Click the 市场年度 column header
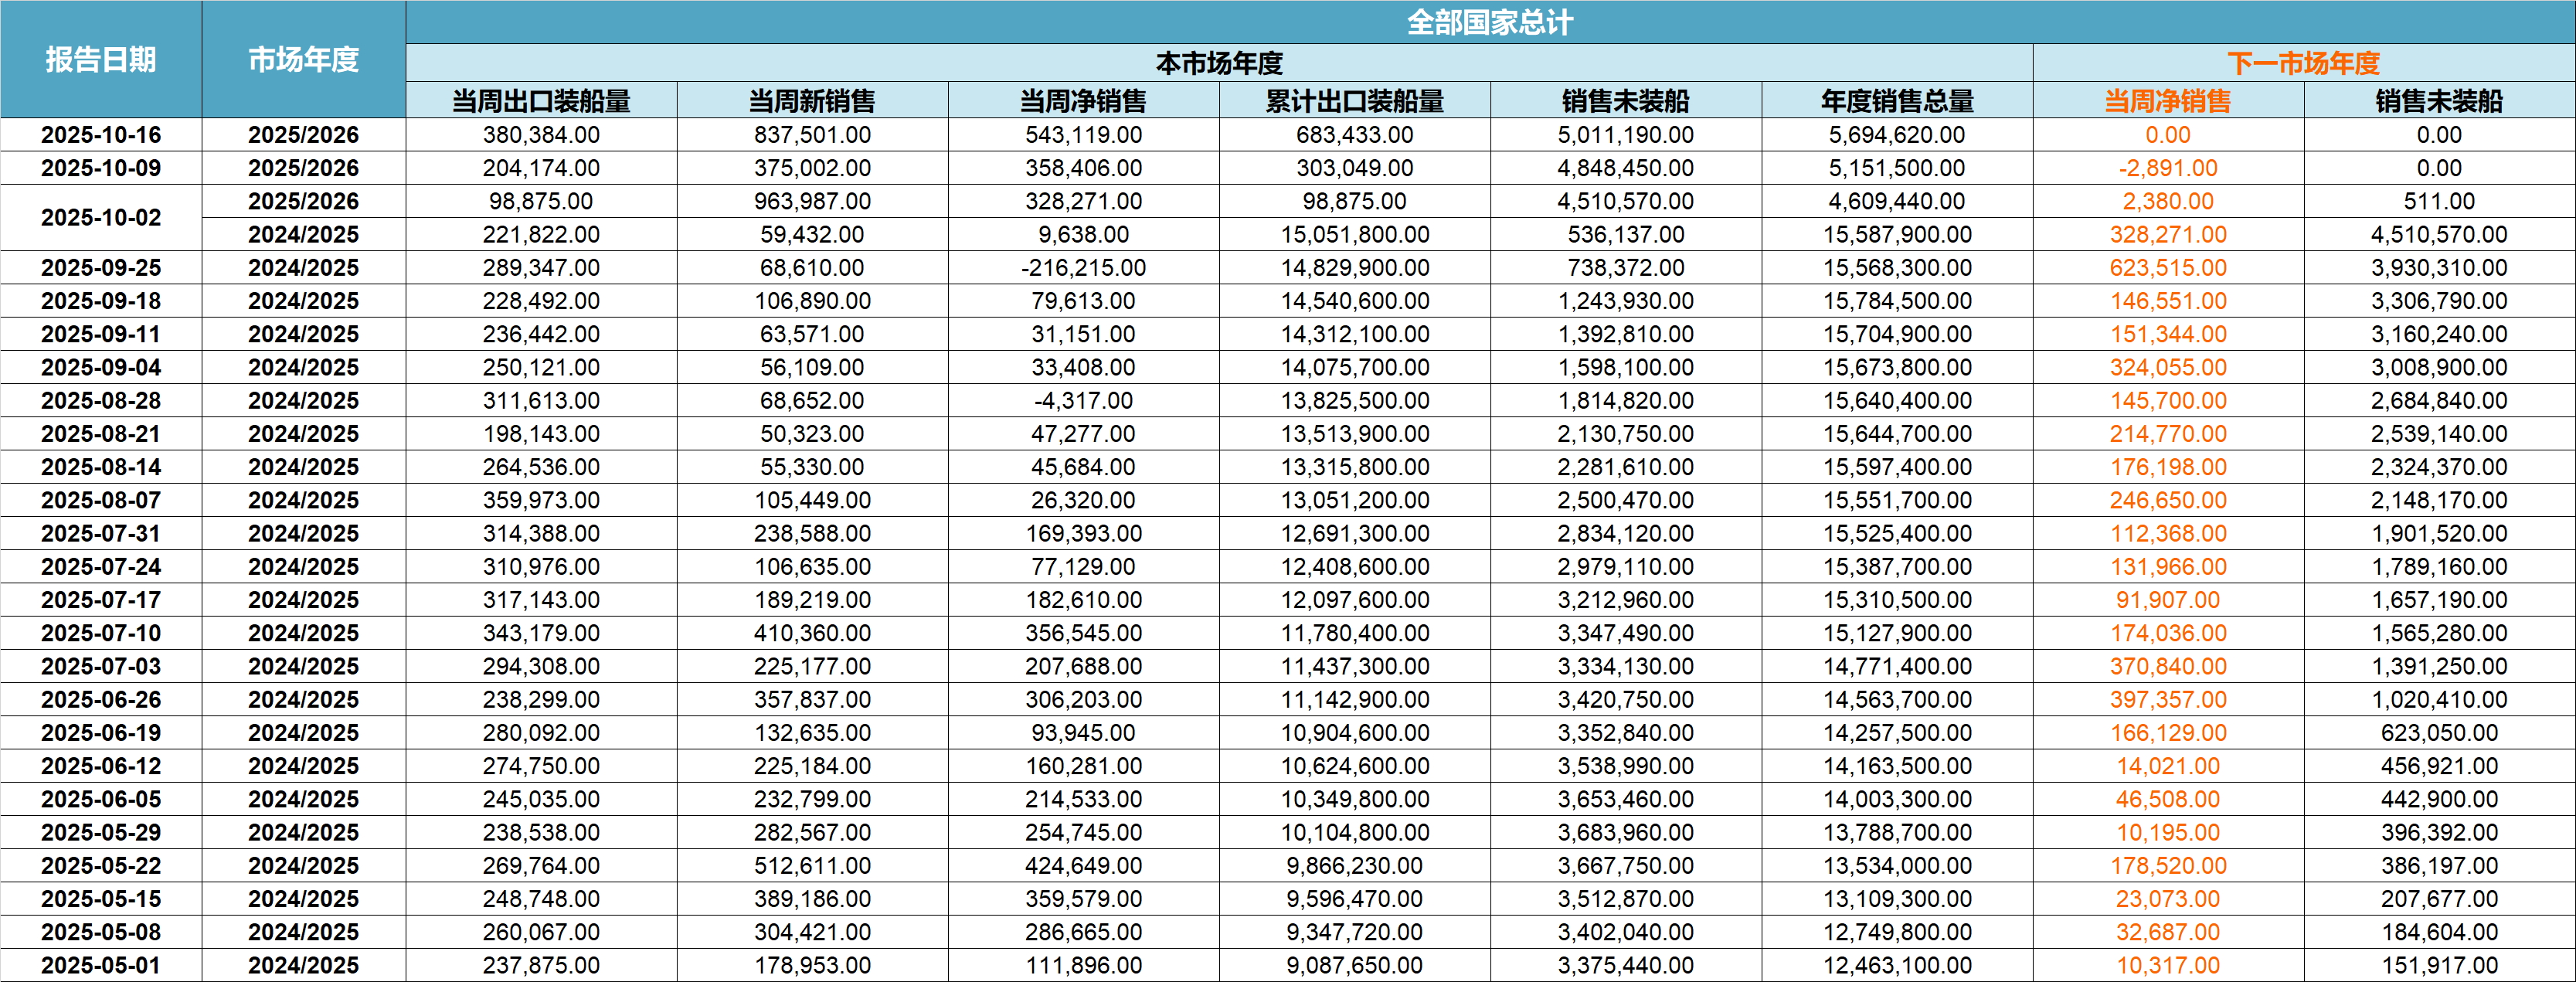This screenshot has width=2576, height=982. (x=303, y=60)
